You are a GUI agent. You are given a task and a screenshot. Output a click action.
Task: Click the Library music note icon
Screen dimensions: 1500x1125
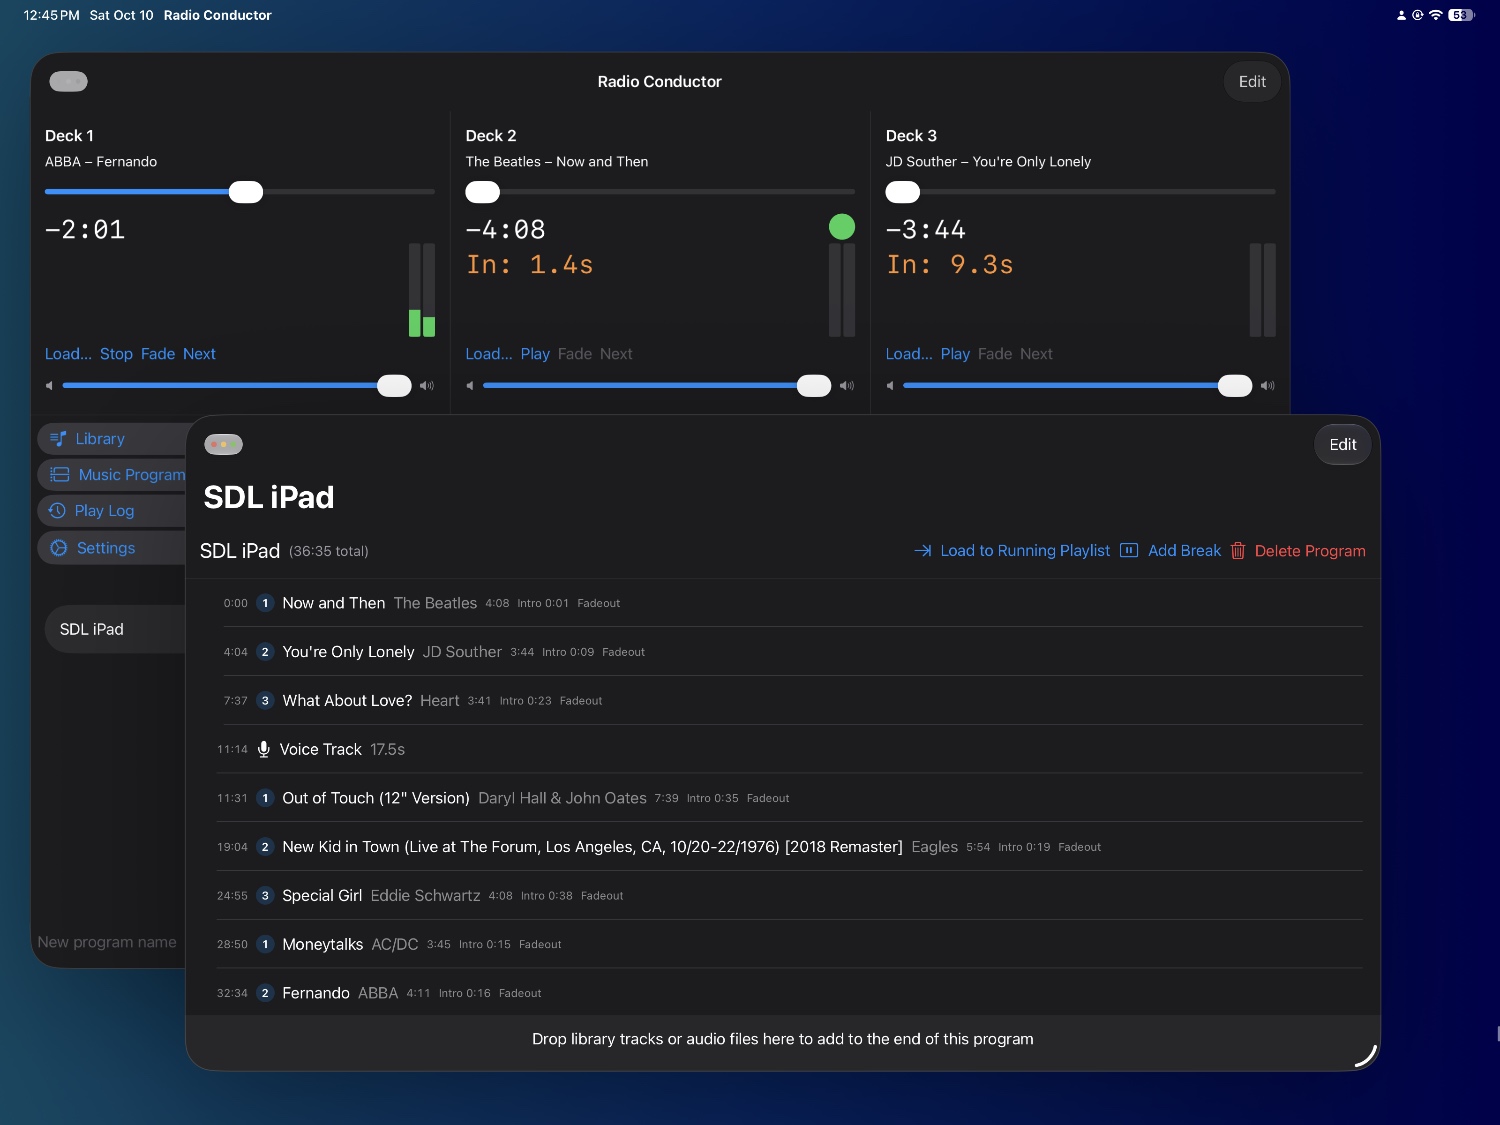(x=58, y=439)
